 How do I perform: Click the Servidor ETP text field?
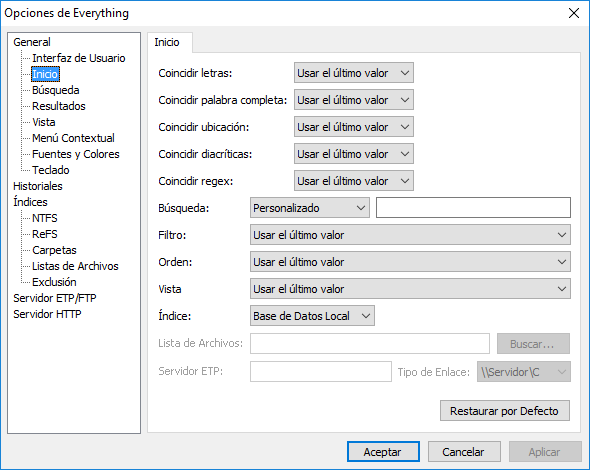point(321,372)
